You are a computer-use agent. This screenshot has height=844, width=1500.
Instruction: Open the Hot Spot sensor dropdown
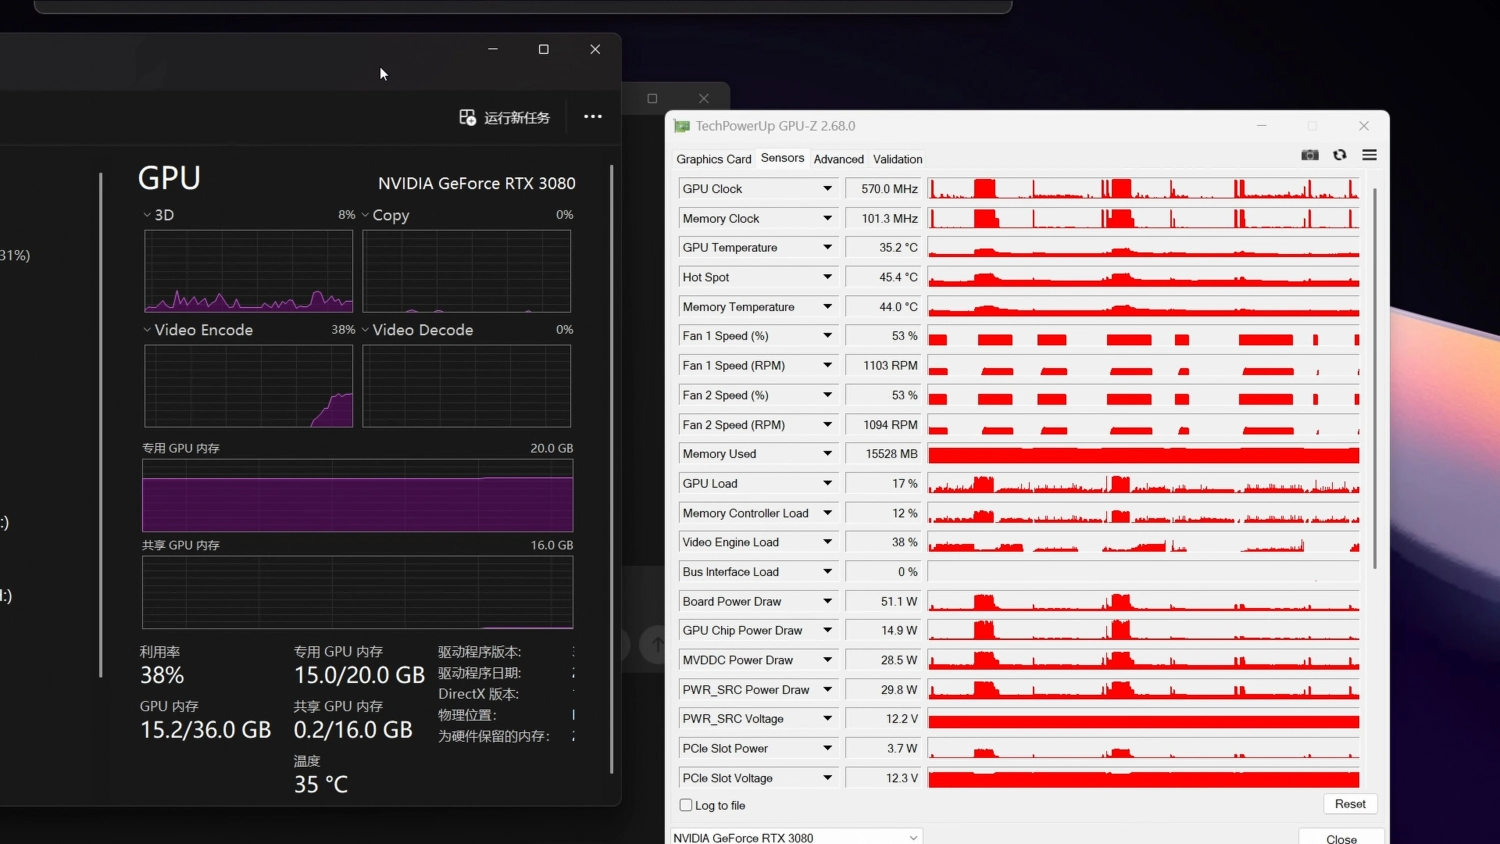pyautogui.click(x=827, y=277)
